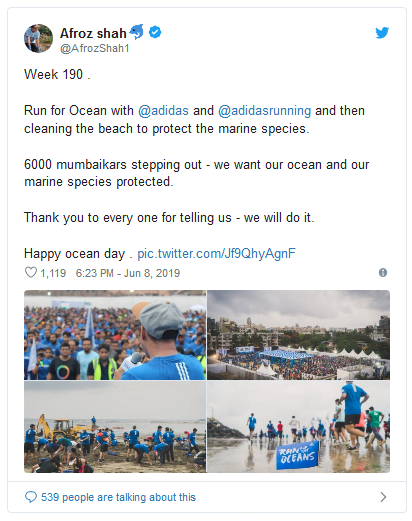Click the dolphin emoji beside name
This screenshot has height=521, width=412.
[137, 32]
